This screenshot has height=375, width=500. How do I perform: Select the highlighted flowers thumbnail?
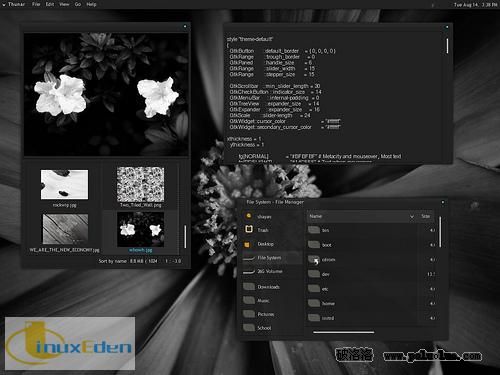pyautogui.click(x=140, y=229)
